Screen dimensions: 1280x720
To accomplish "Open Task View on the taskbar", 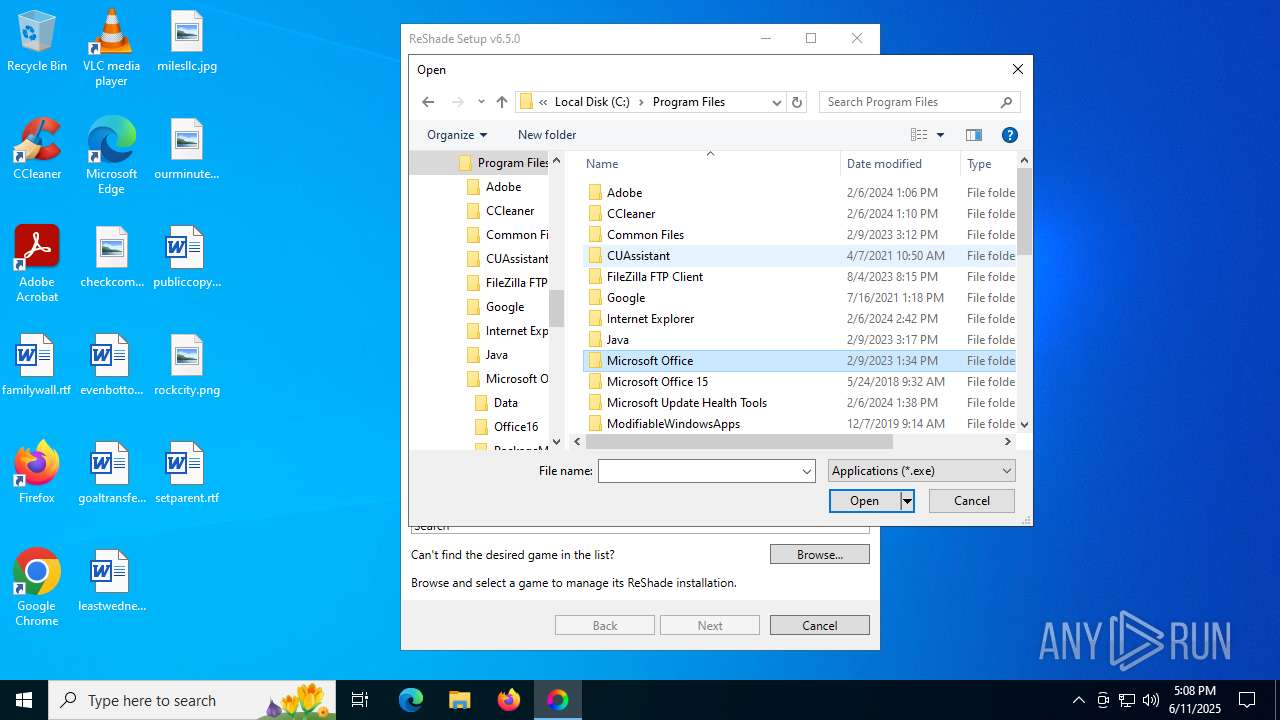I will click(x=361, y=700).
